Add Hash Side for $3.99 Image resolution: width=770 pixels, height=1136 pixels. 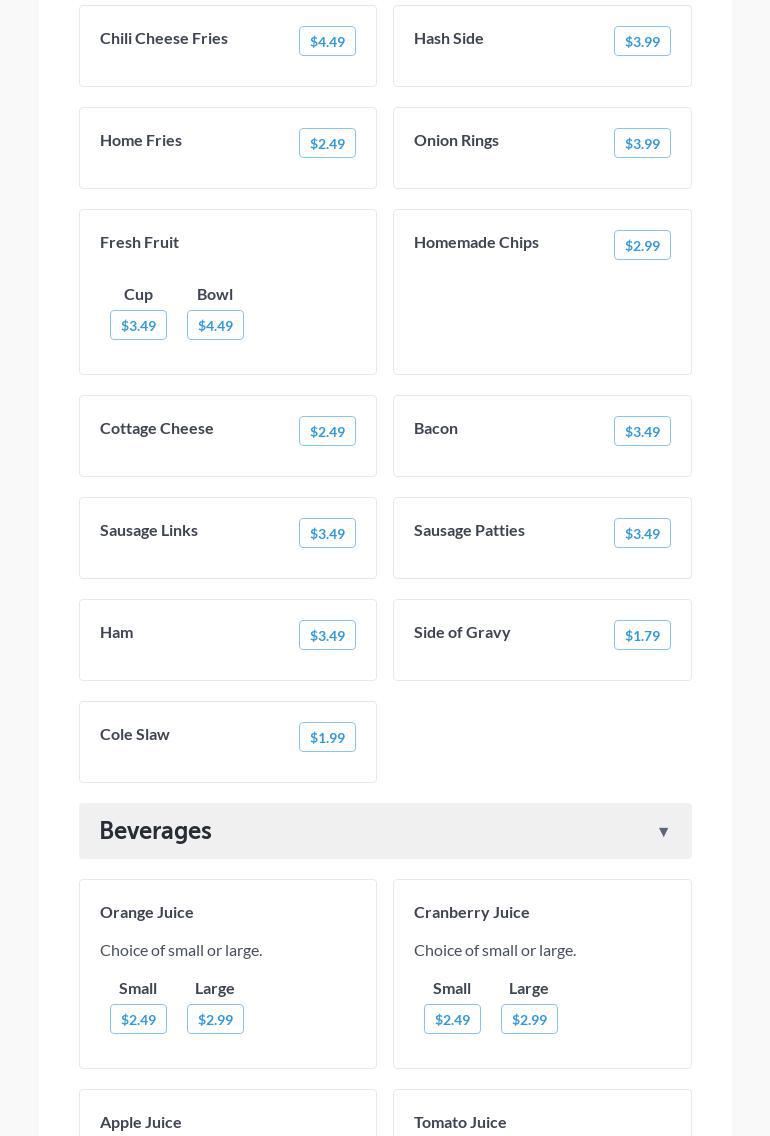[642, 41]
